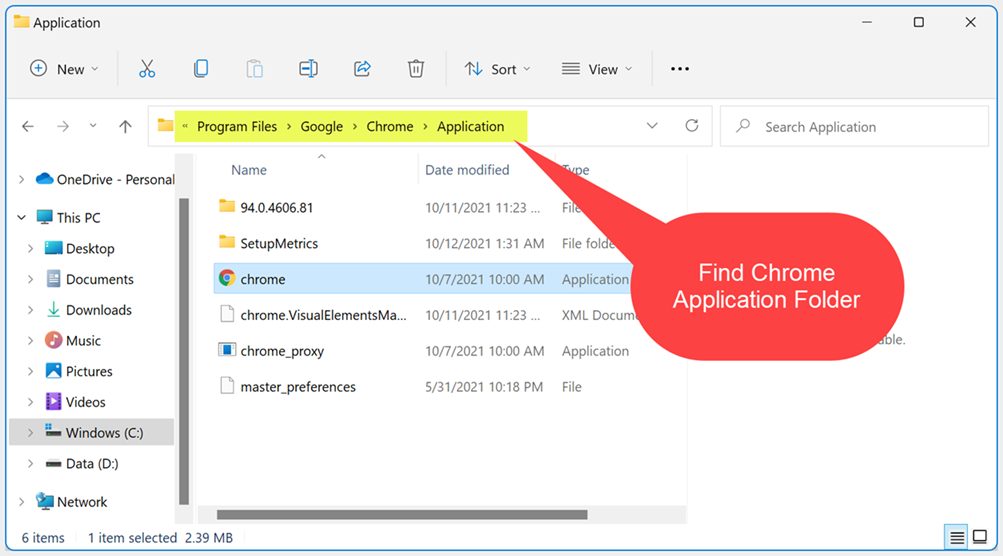Select the SetupMetrics folder name
The width and height of the screenshot is (1003, 556).
279,243
